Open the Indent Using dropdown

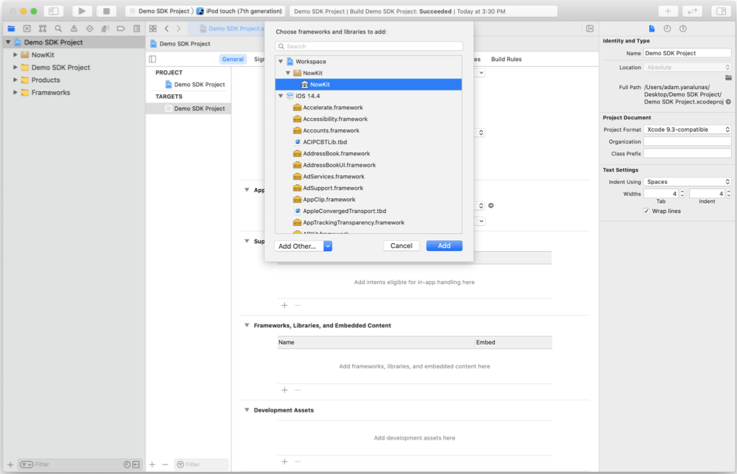pos(687,182)
